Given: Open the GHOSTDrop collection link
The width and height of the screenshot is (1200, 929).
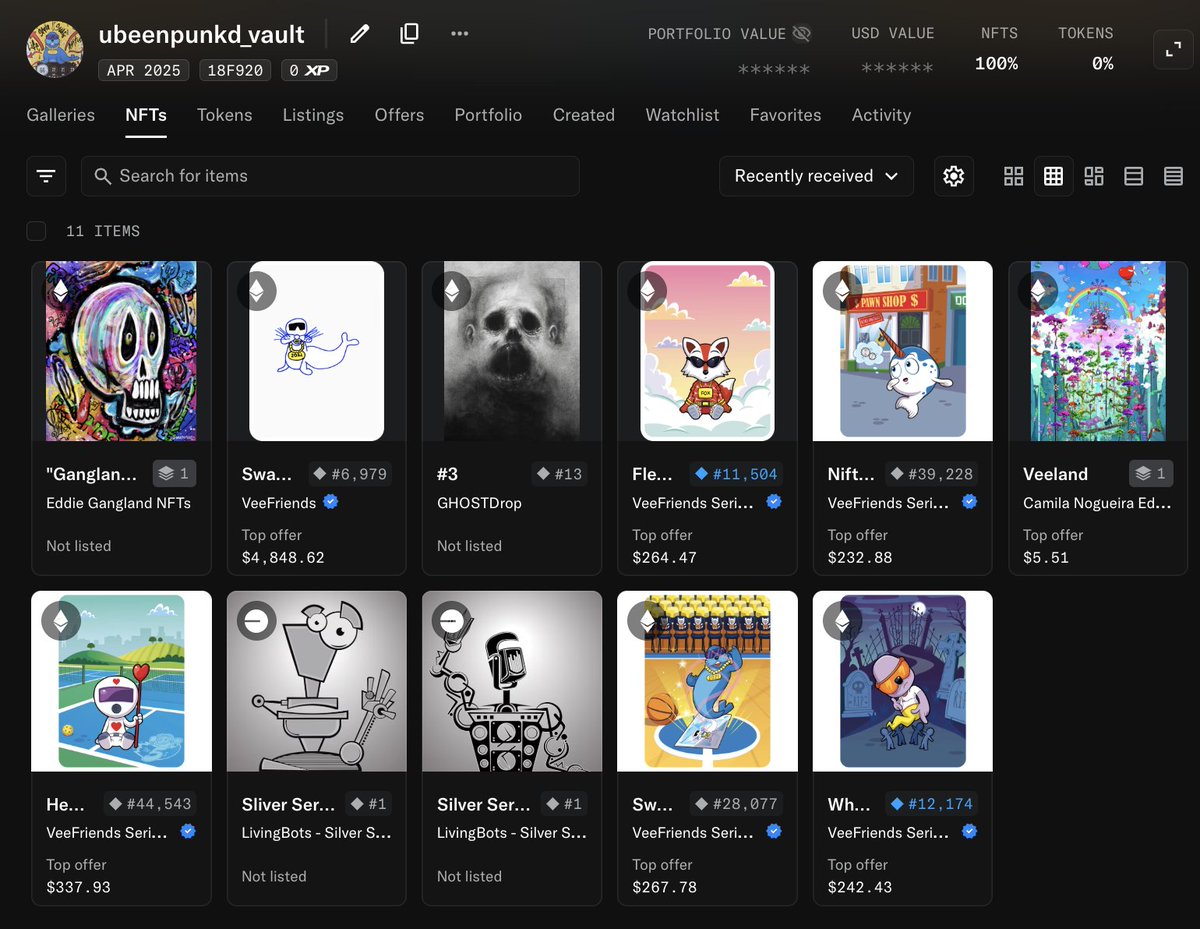Looking at the screenshot, I should 479,503.
